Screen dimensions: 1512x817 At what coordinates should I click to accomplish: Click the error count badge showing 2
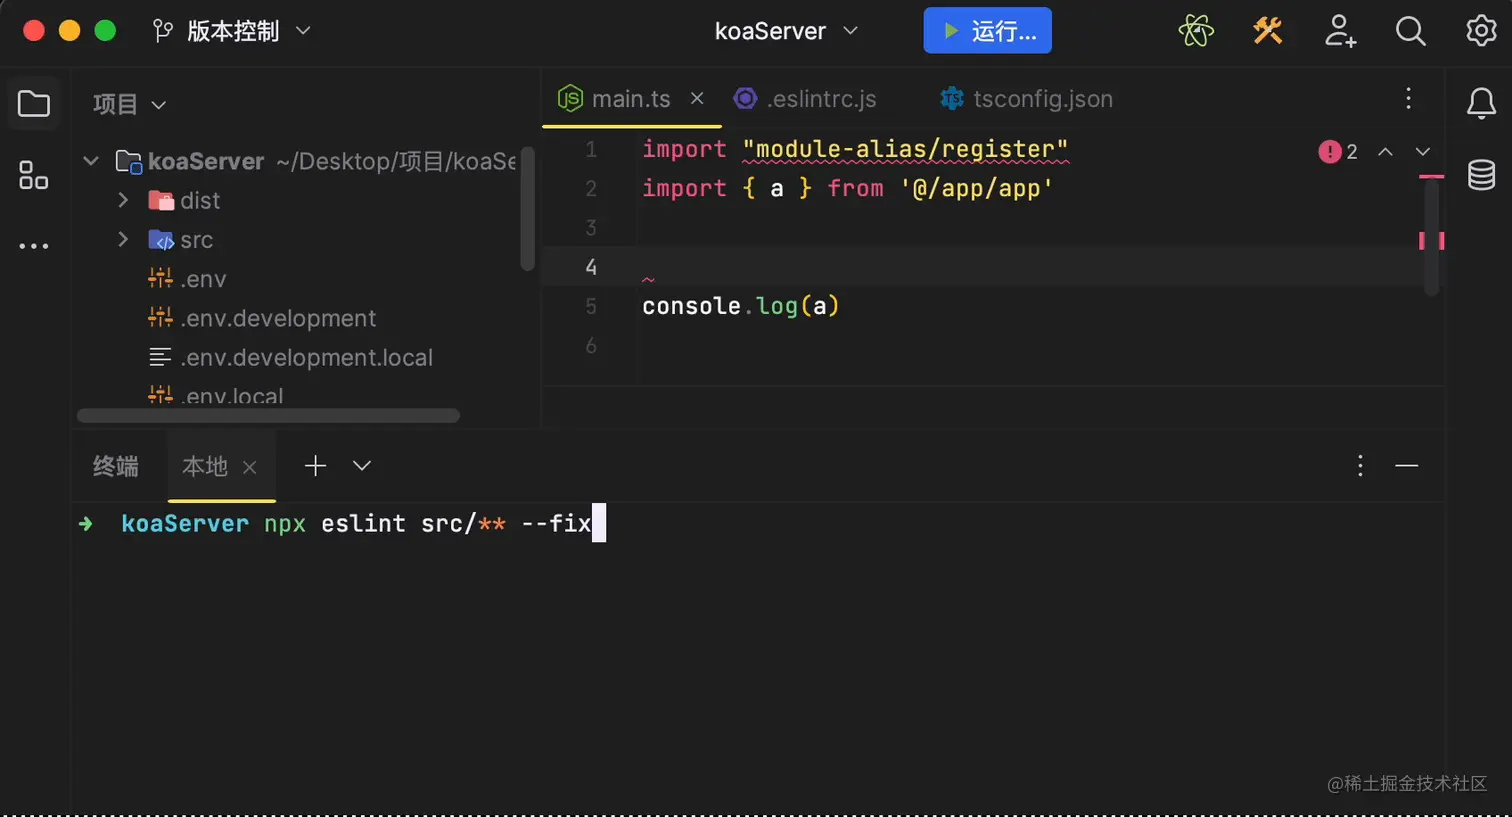pyautogui.click(x=1340, y=151)
